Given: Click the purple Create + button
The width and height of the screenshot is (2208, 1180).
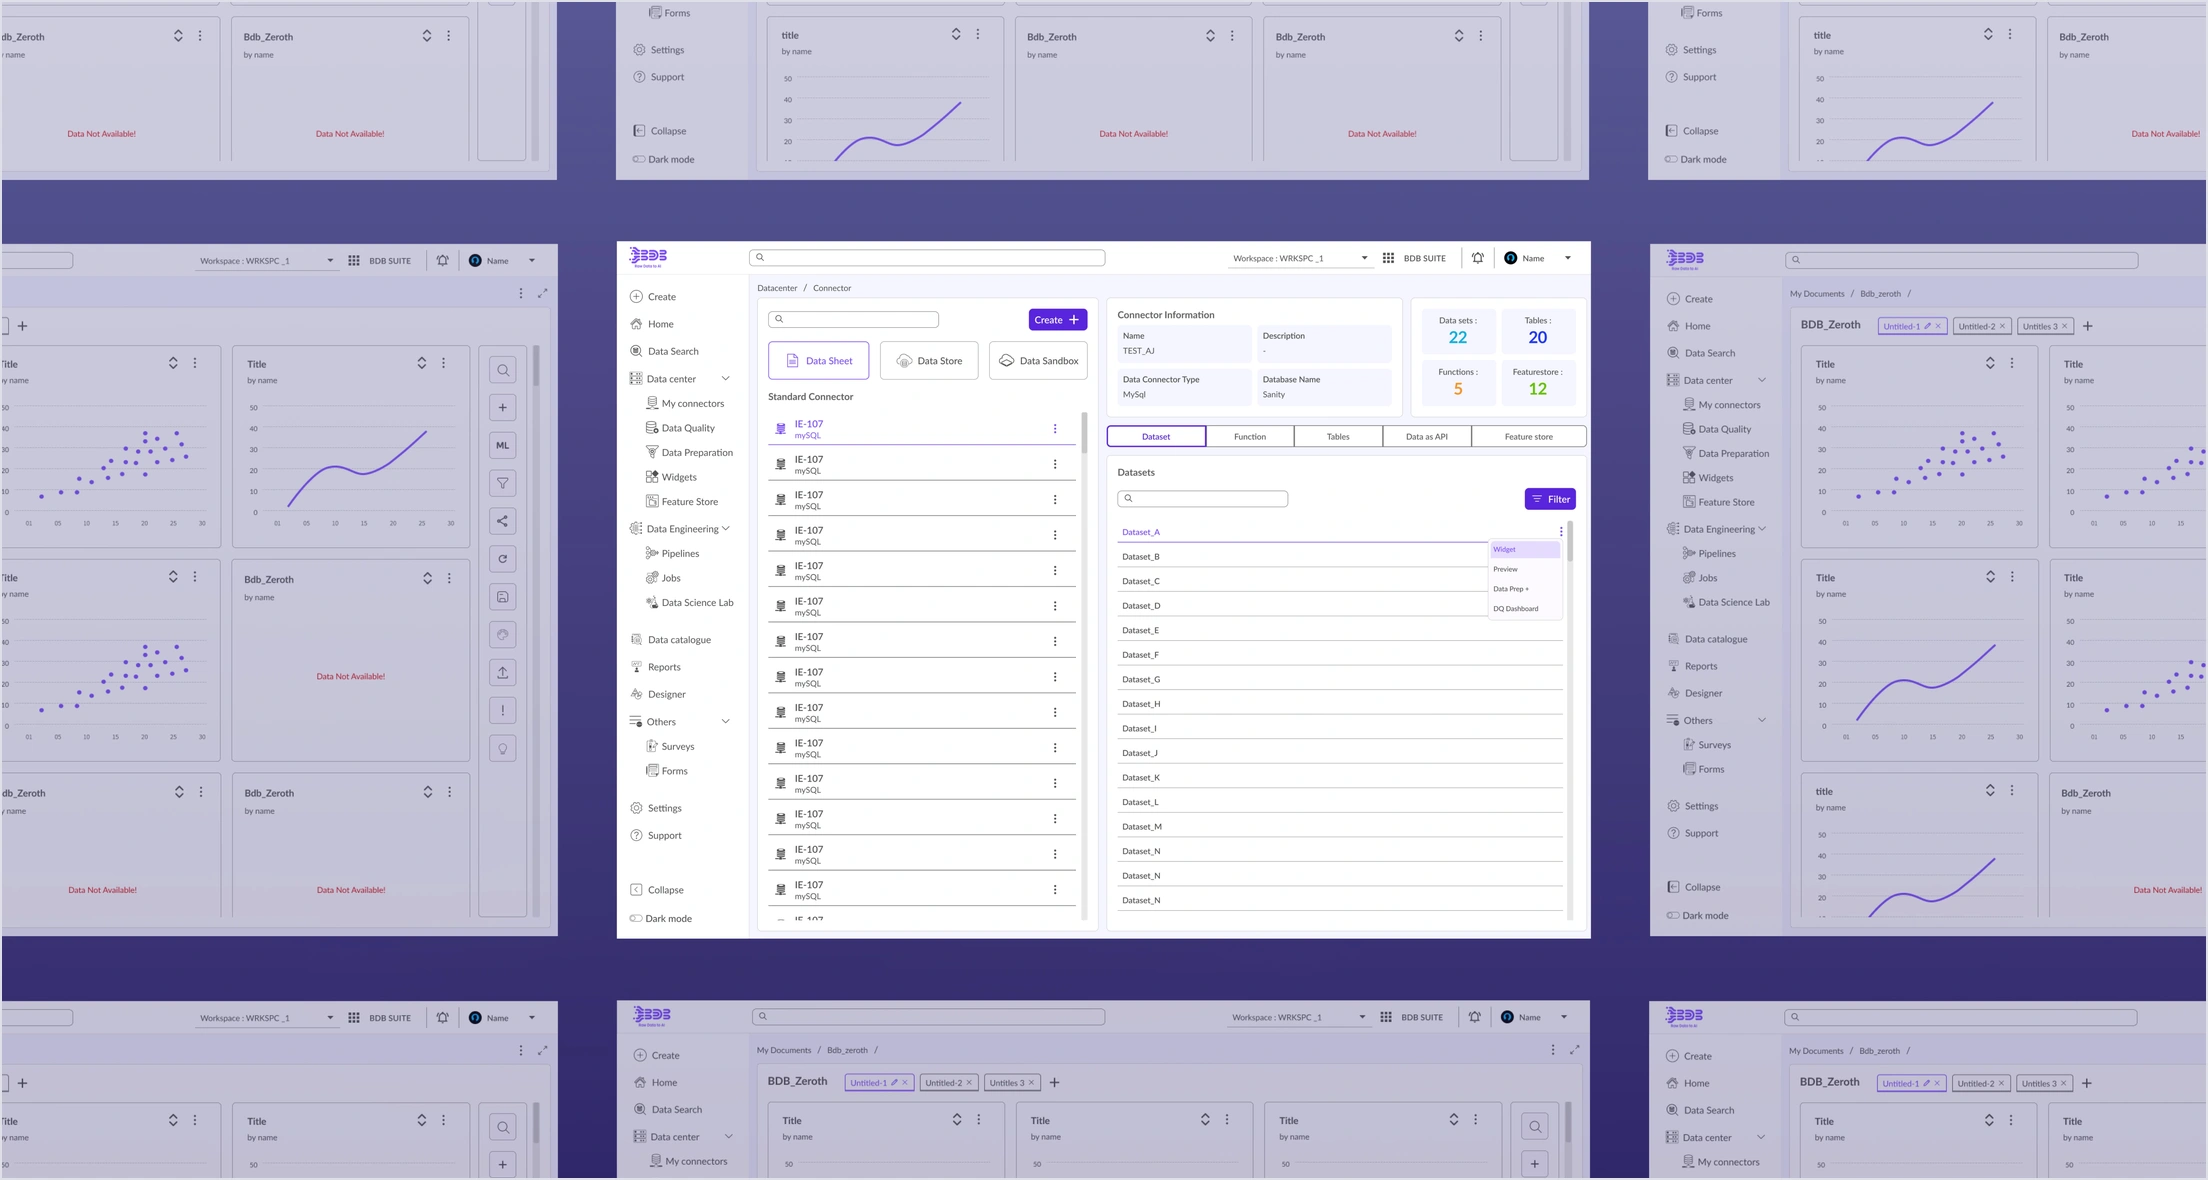Looking at the screenshot, I should 1058,320.
